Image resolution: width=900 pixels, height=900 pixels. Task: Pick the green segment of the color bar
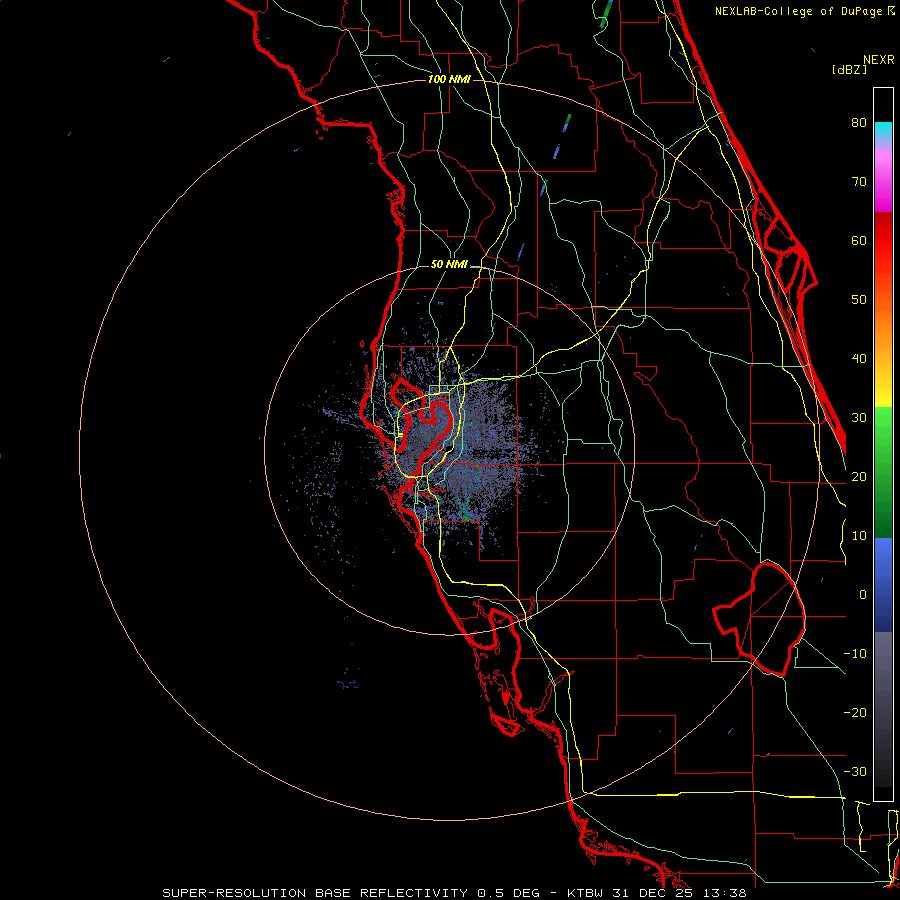pyautogui.click(x=883, y=472)
